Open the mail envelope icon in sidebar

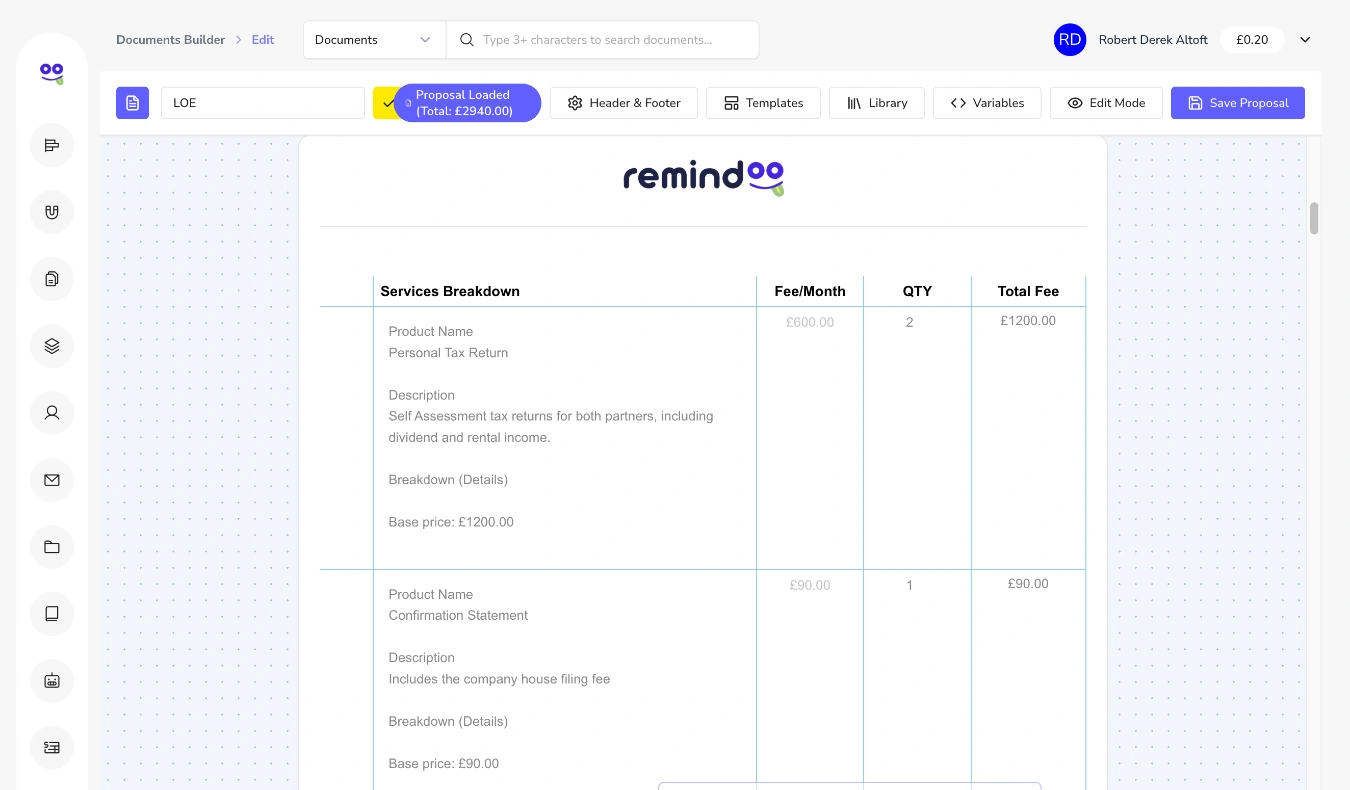[52, 480]
